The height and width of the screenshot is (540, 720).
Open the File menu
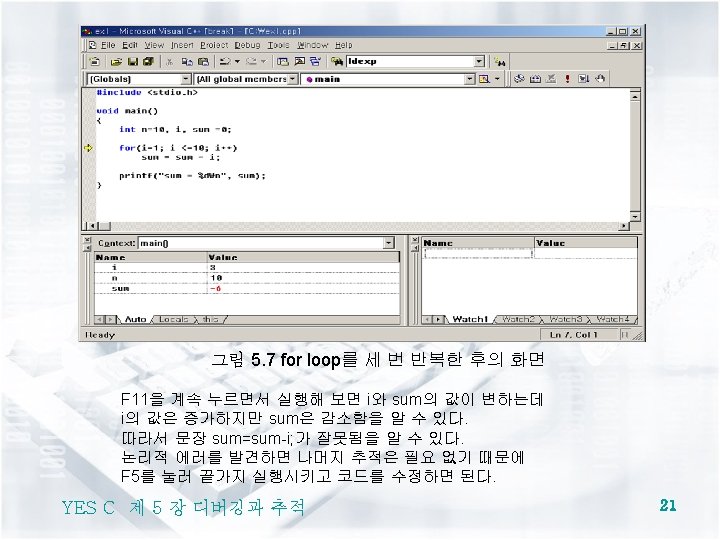108,45
